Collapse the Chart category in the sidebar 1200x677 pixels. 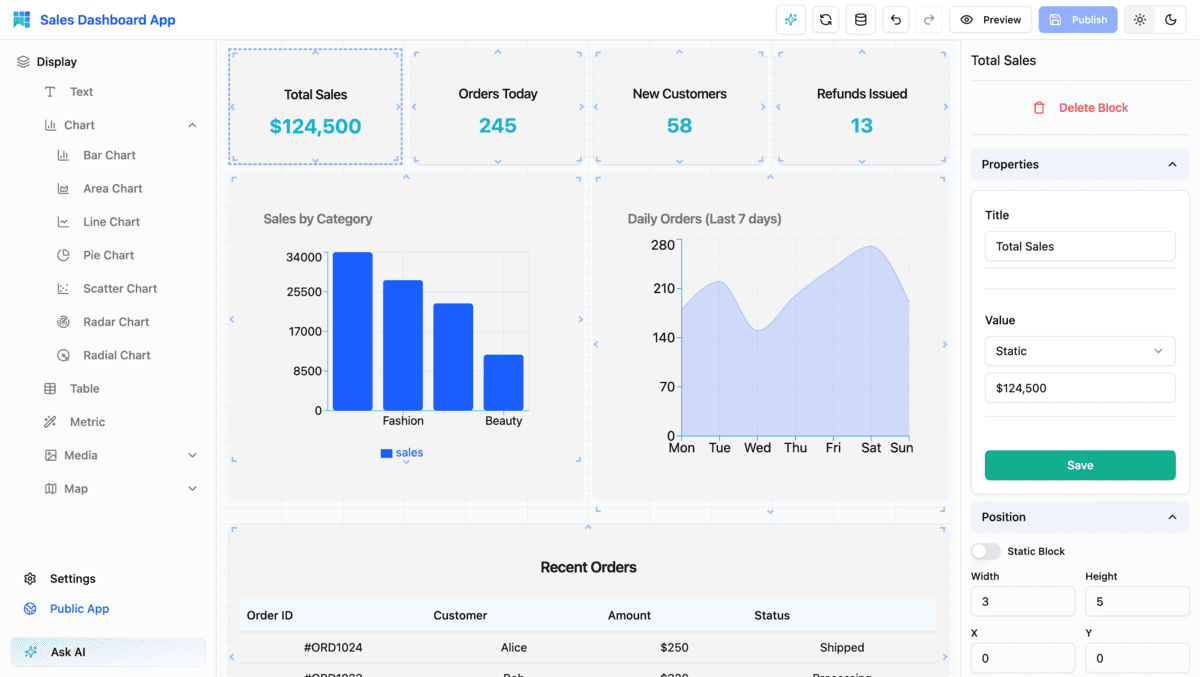coord(192,124)
